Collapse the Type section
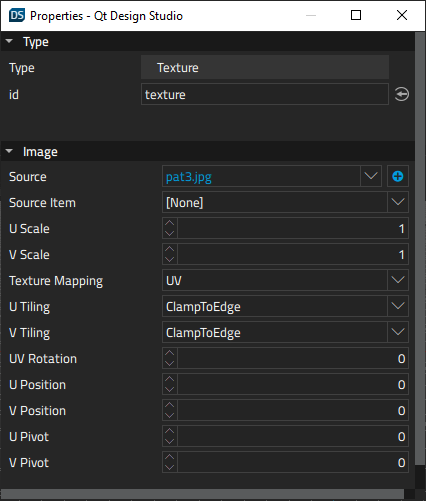The image size is (426, 501). (x=9, y=41)
